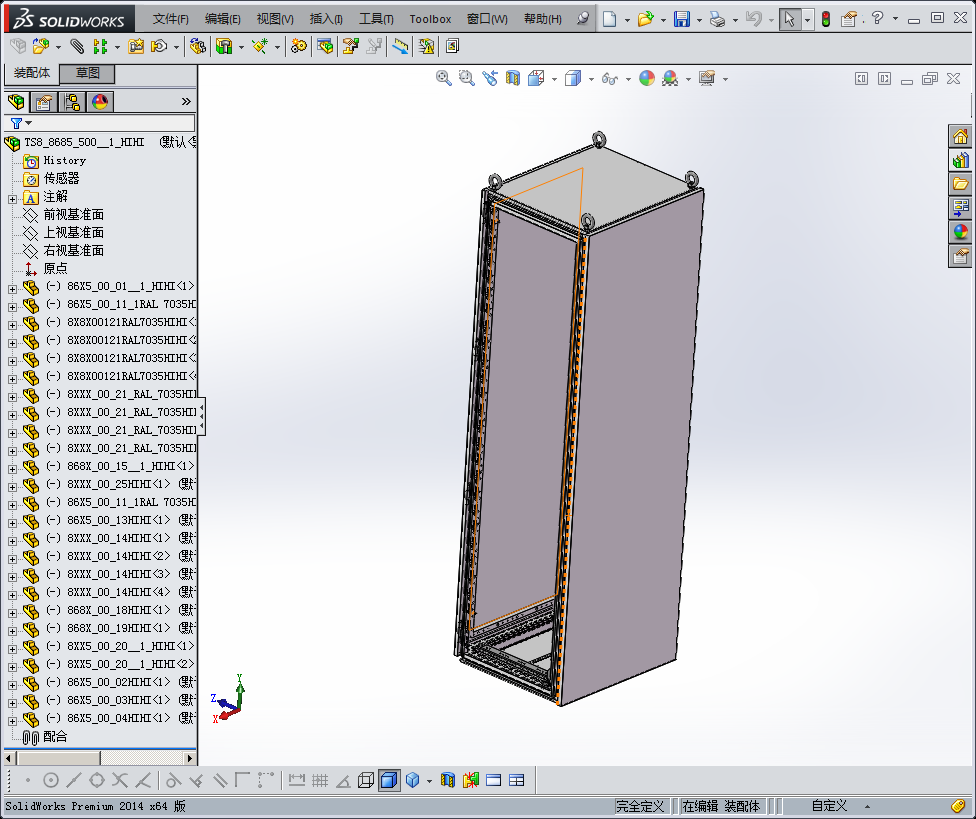The height and width of the screenshot is (819, 976).
Task: Toggle wireframe box display icon
Action: (366, 781)
